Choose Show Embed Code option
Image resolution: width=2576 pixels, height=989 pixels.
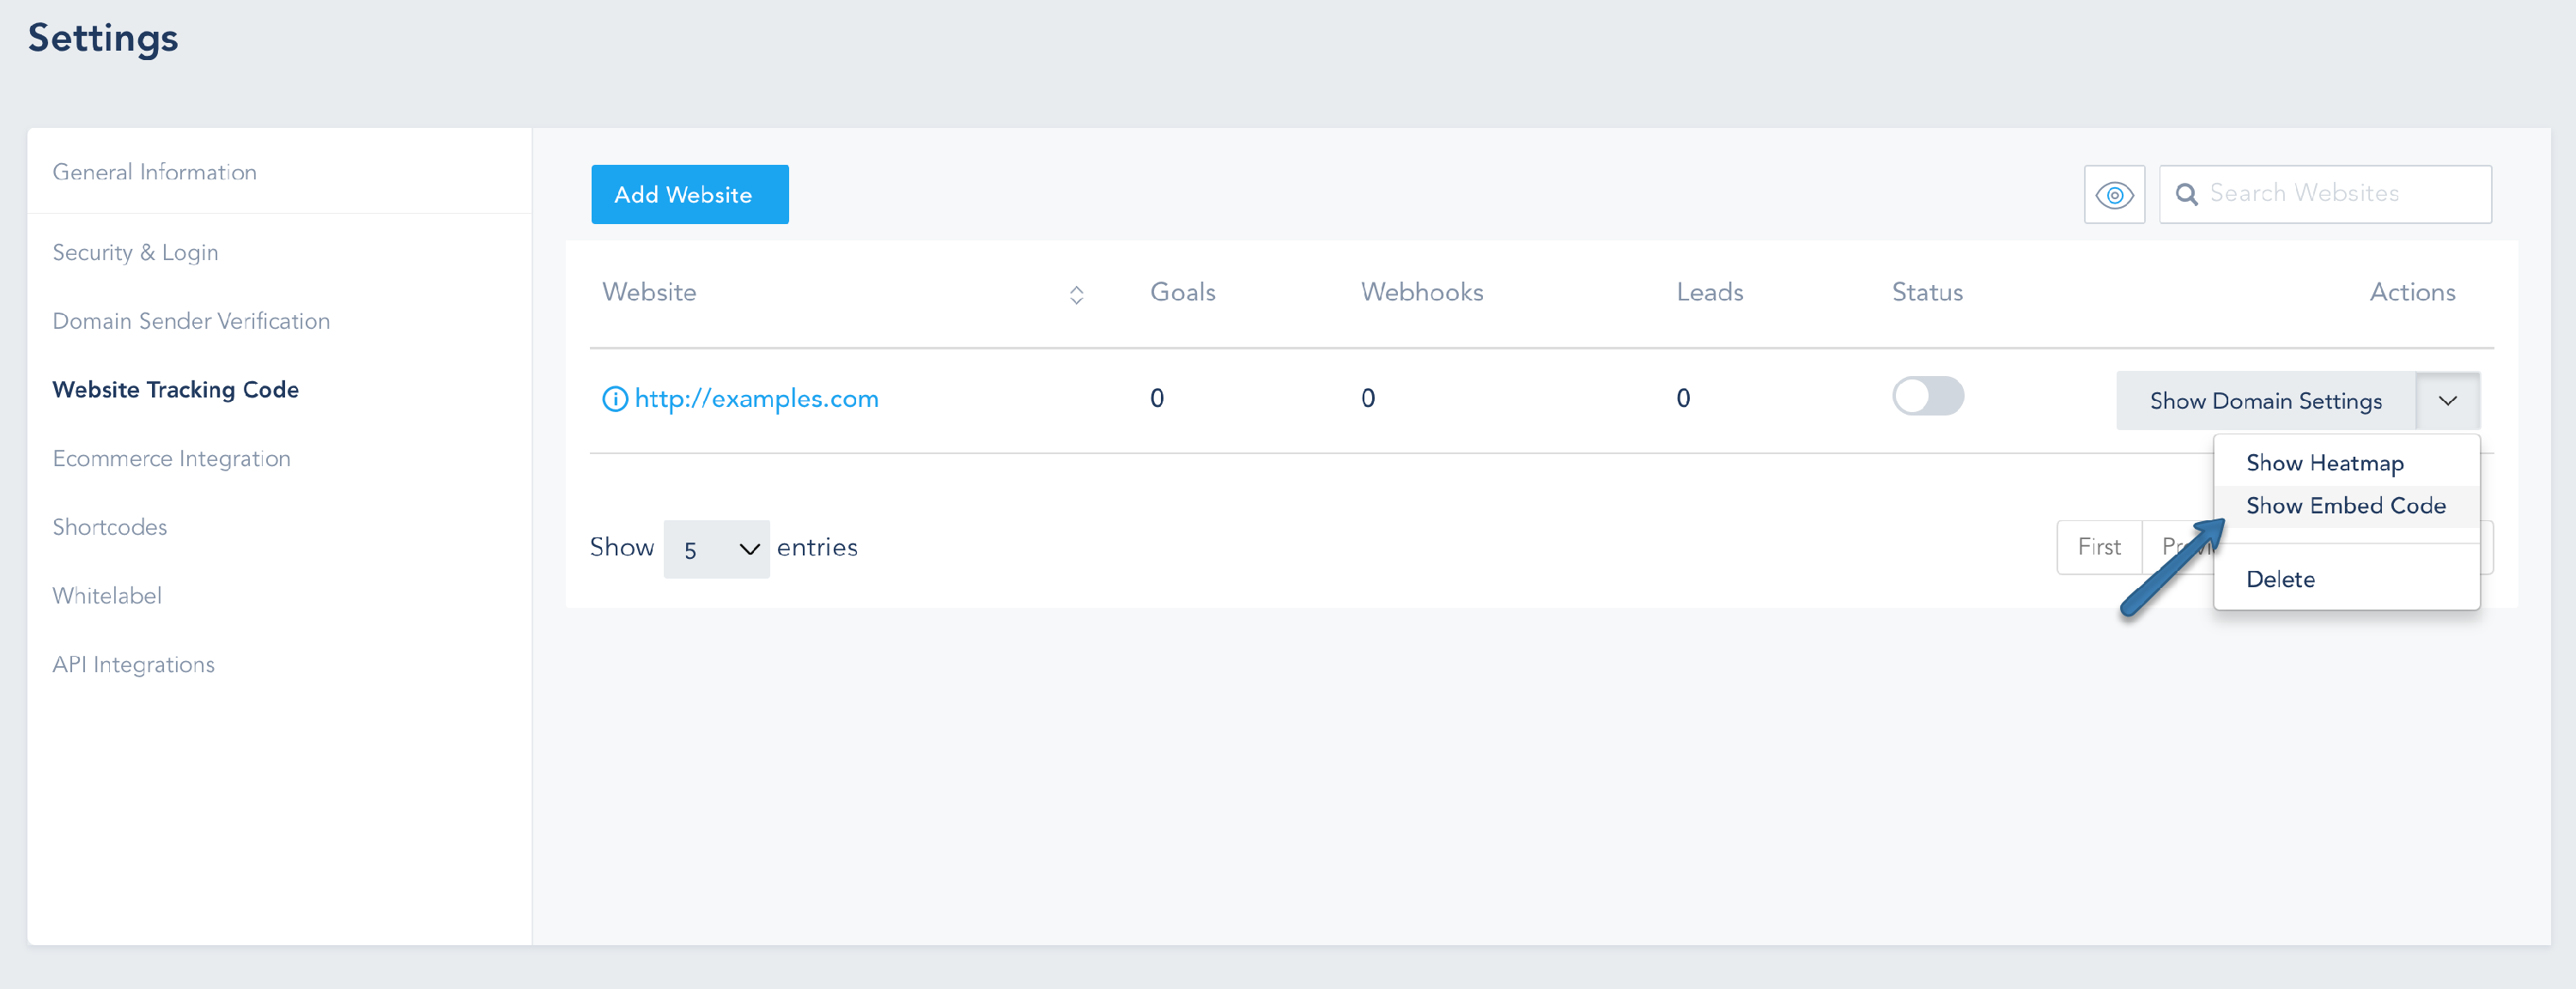[2344, 506]
